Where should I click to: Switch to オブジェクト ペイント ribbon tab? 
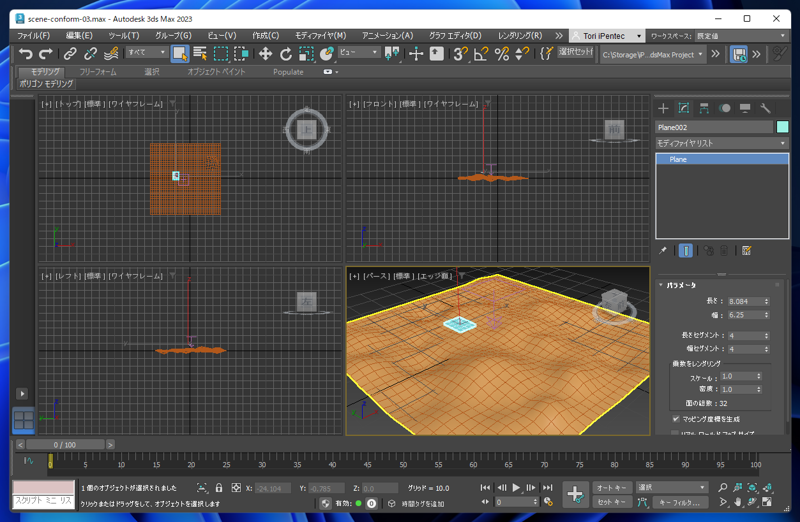click(216, 72)
